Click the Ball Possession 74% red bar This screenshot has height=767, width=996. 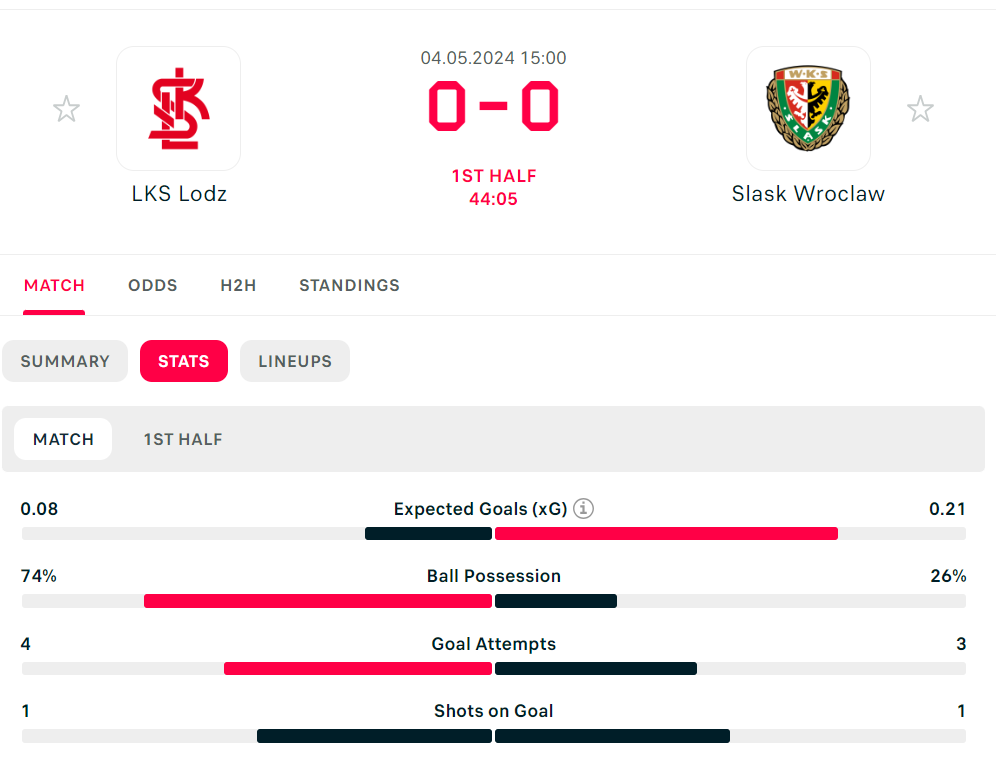tap(318, 601)
